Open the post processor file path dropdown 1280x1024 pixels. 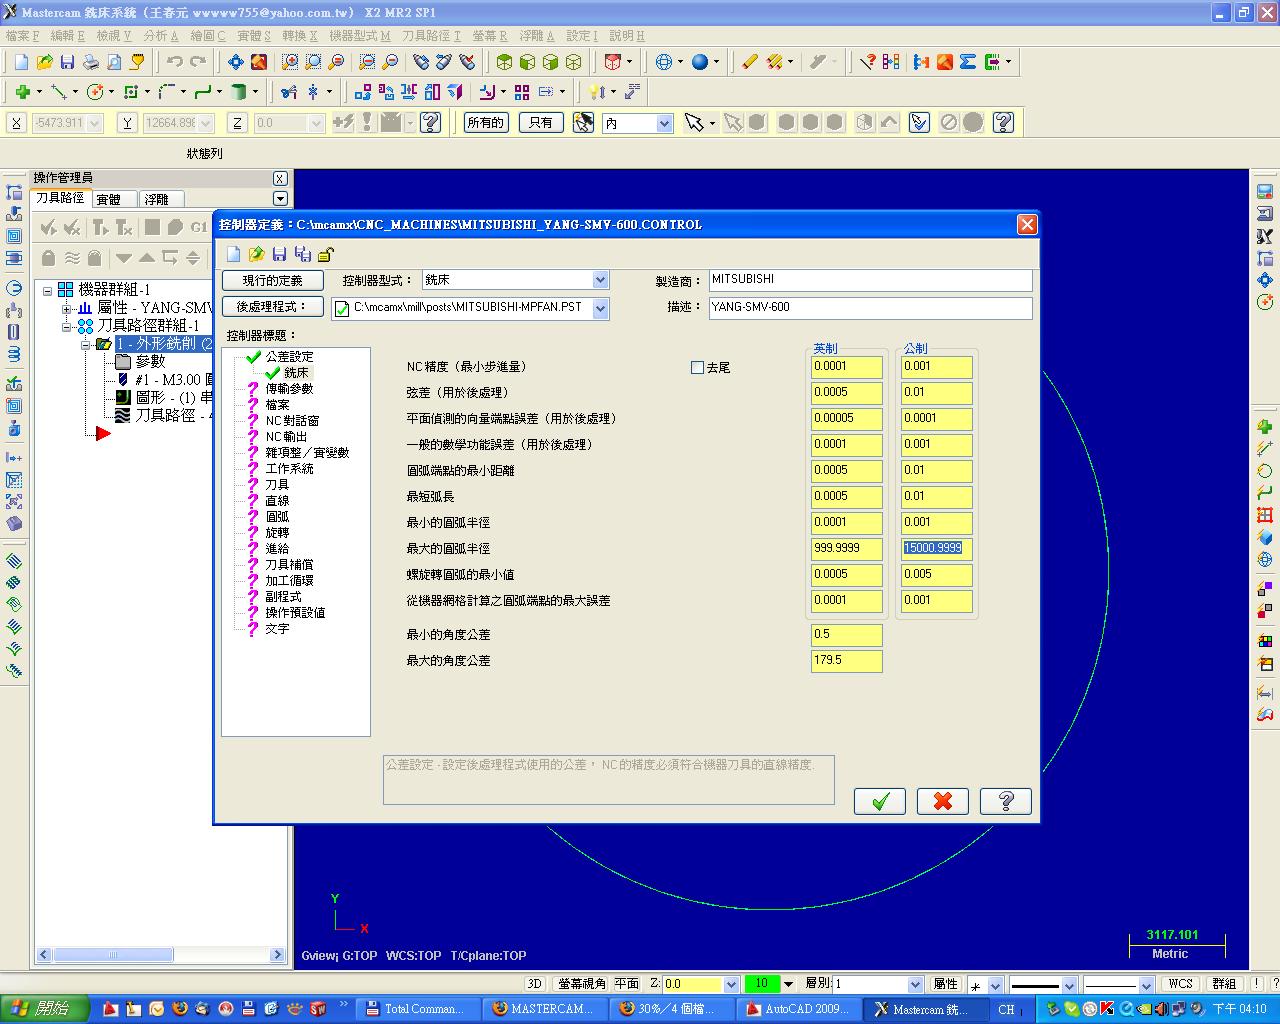point(600,308)
